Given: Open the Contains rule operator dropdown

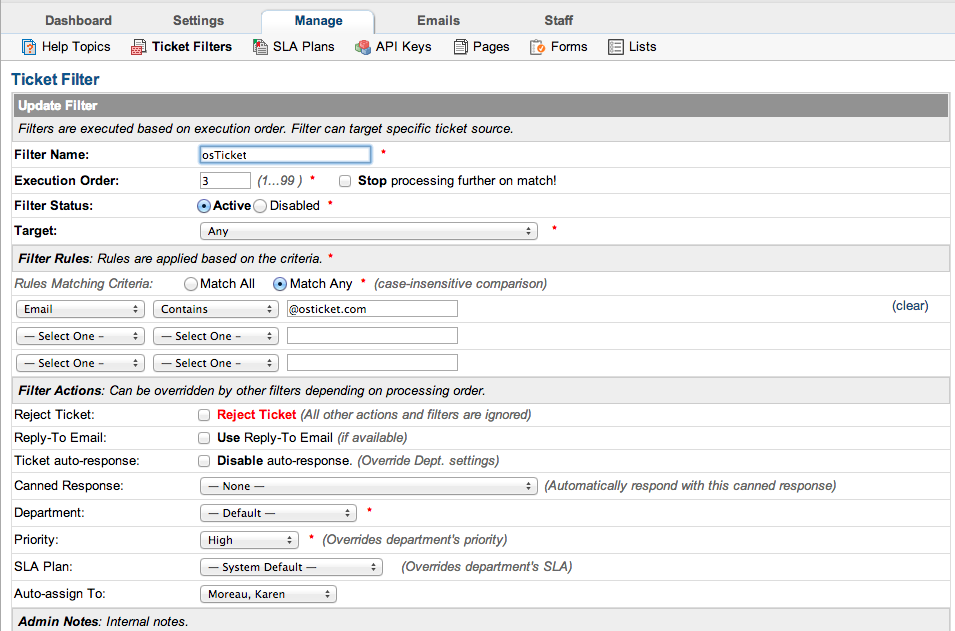Looking at the screenshot, I should tap(216, 309).
